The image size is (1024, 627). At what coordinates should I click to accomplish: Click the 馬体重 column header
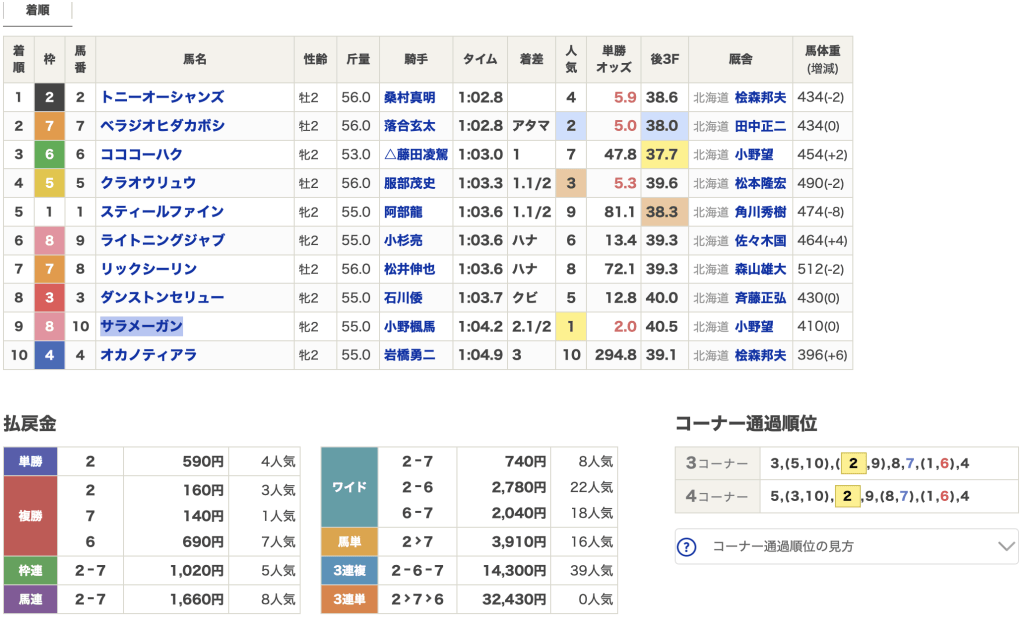tap(822, 59)
